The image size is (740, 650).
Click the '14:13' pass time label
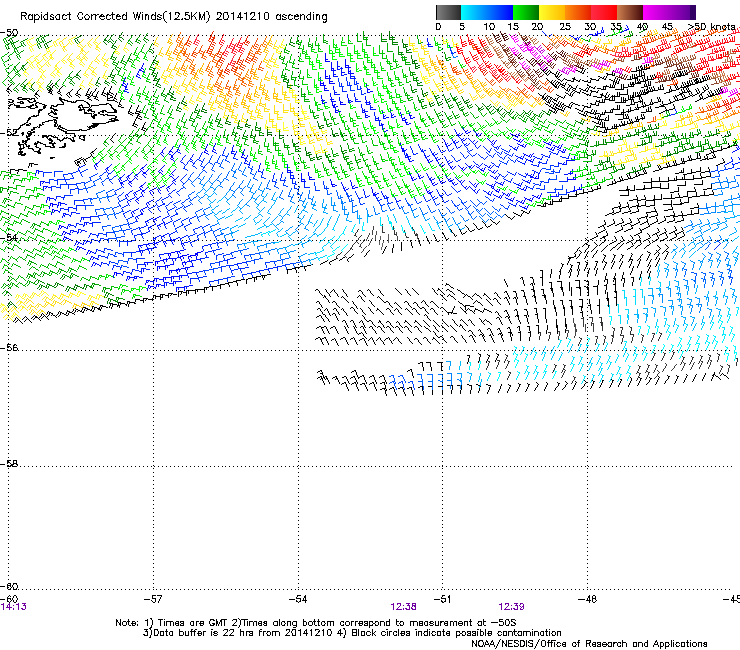coord(13,607)
